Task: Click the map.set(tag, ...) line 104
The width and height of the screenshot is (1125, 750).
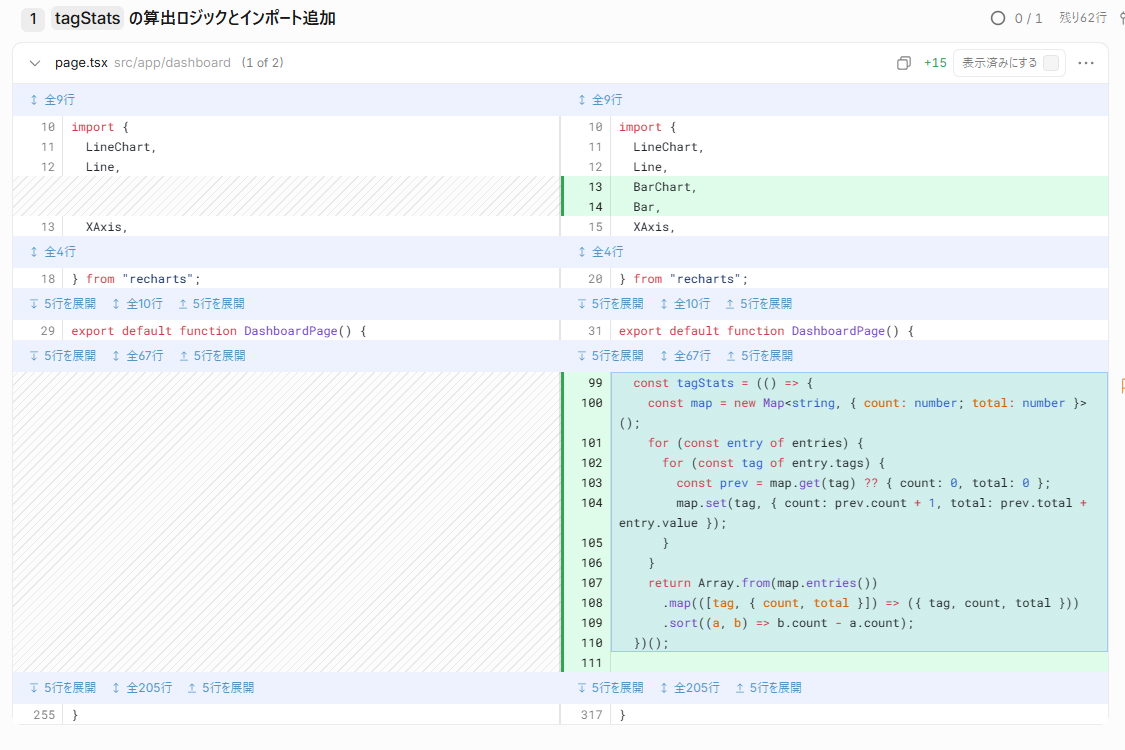Action: 852,513
